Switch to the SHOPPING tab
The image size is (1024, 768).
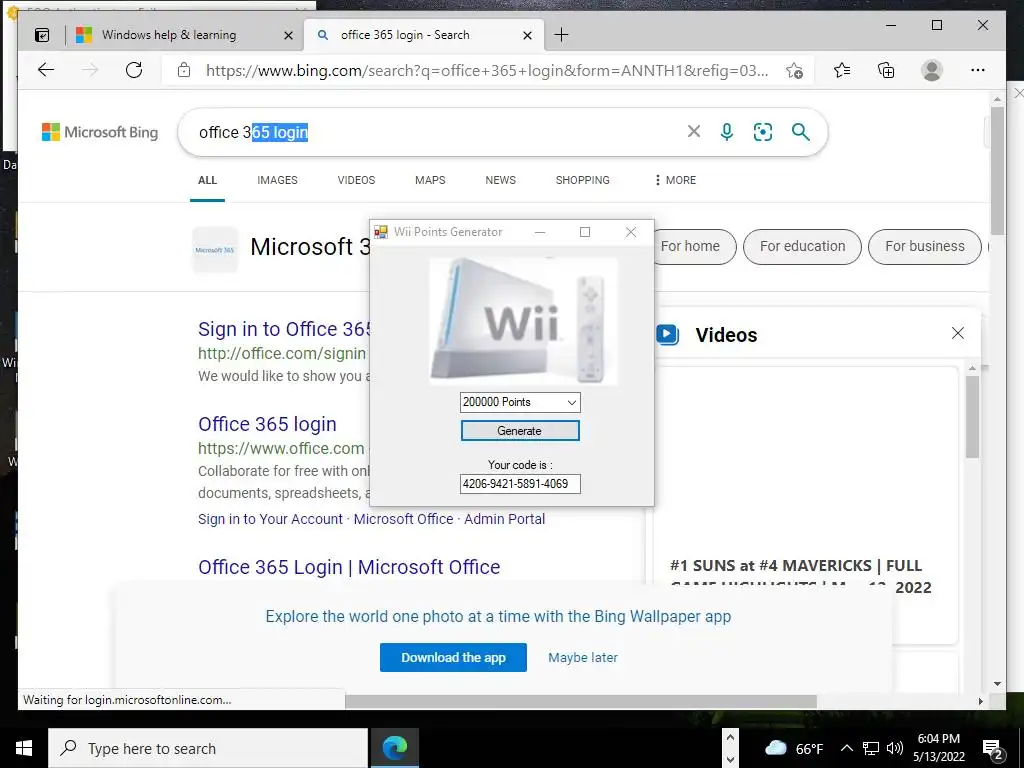click(x=583, y=180)
